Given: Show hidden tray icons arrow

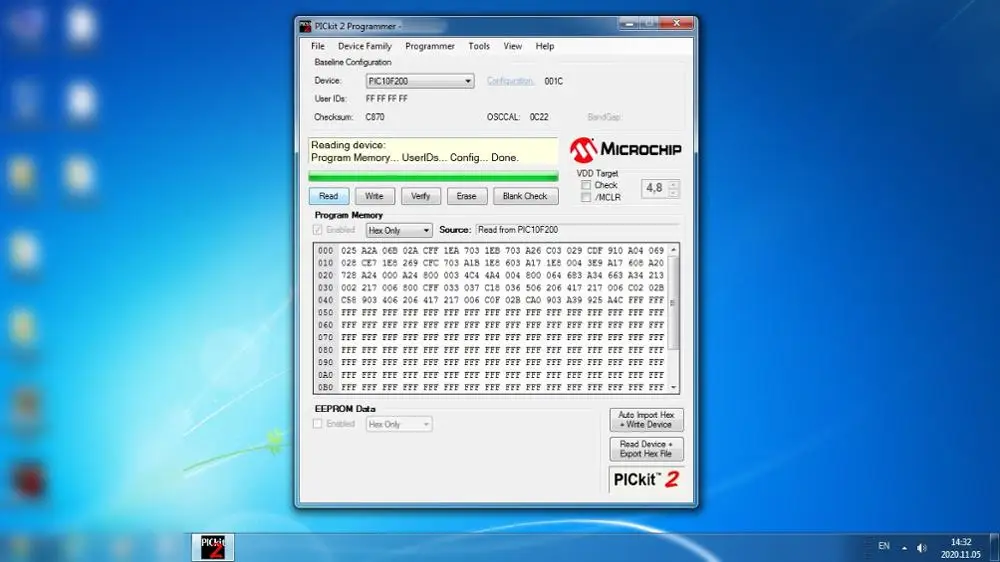Looking at the screenshot, I should 904,547.
